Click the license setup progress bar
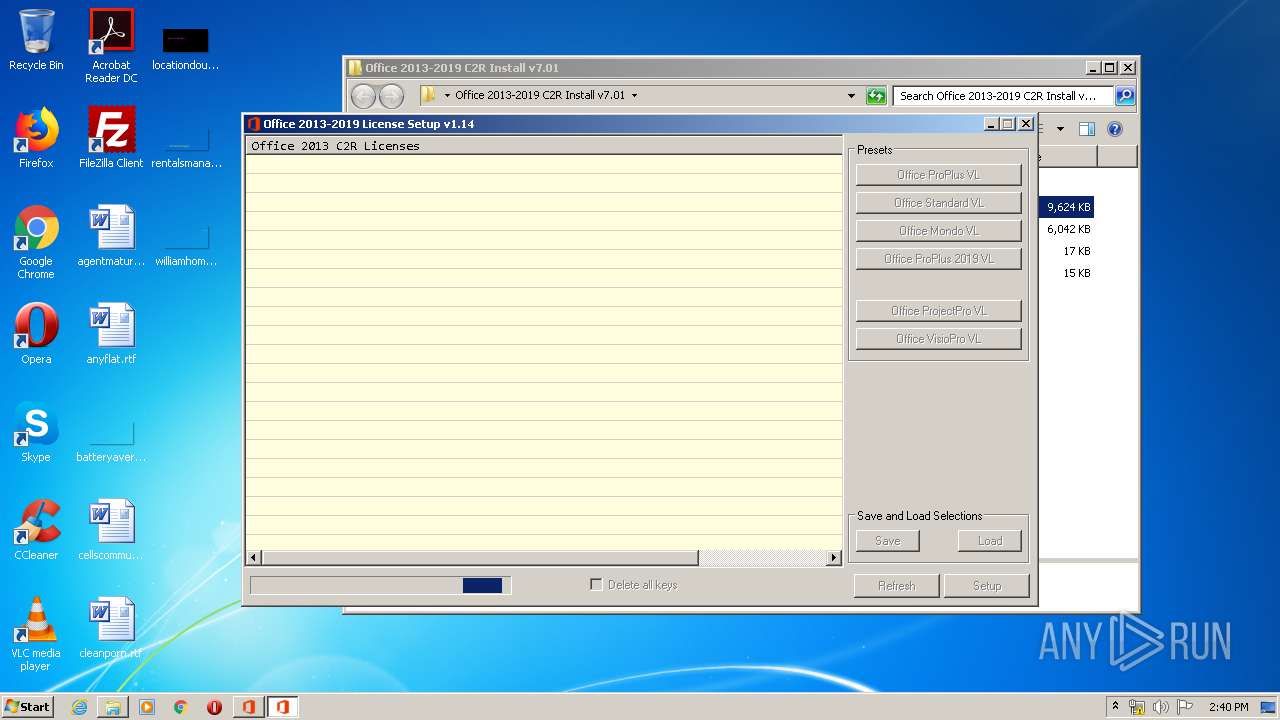The image size is (1280, 720). (381, 585)
